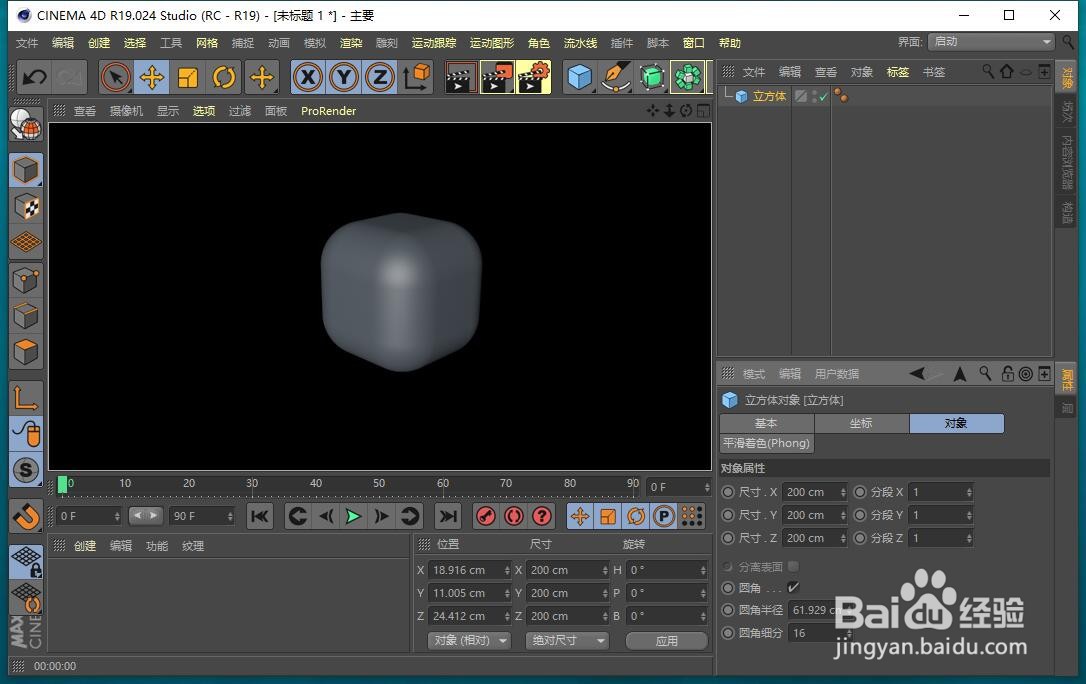Open the 绝对尺寸 dropdown

coord(566,640)
